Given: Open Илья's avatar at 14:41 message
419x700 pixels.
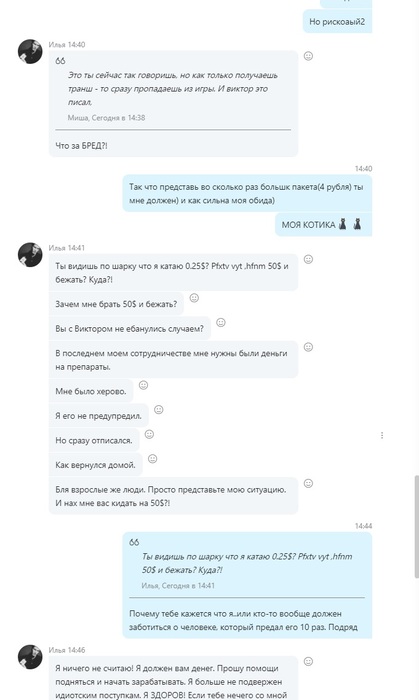Looking at the screenshot, I should [x=30, y=255].
